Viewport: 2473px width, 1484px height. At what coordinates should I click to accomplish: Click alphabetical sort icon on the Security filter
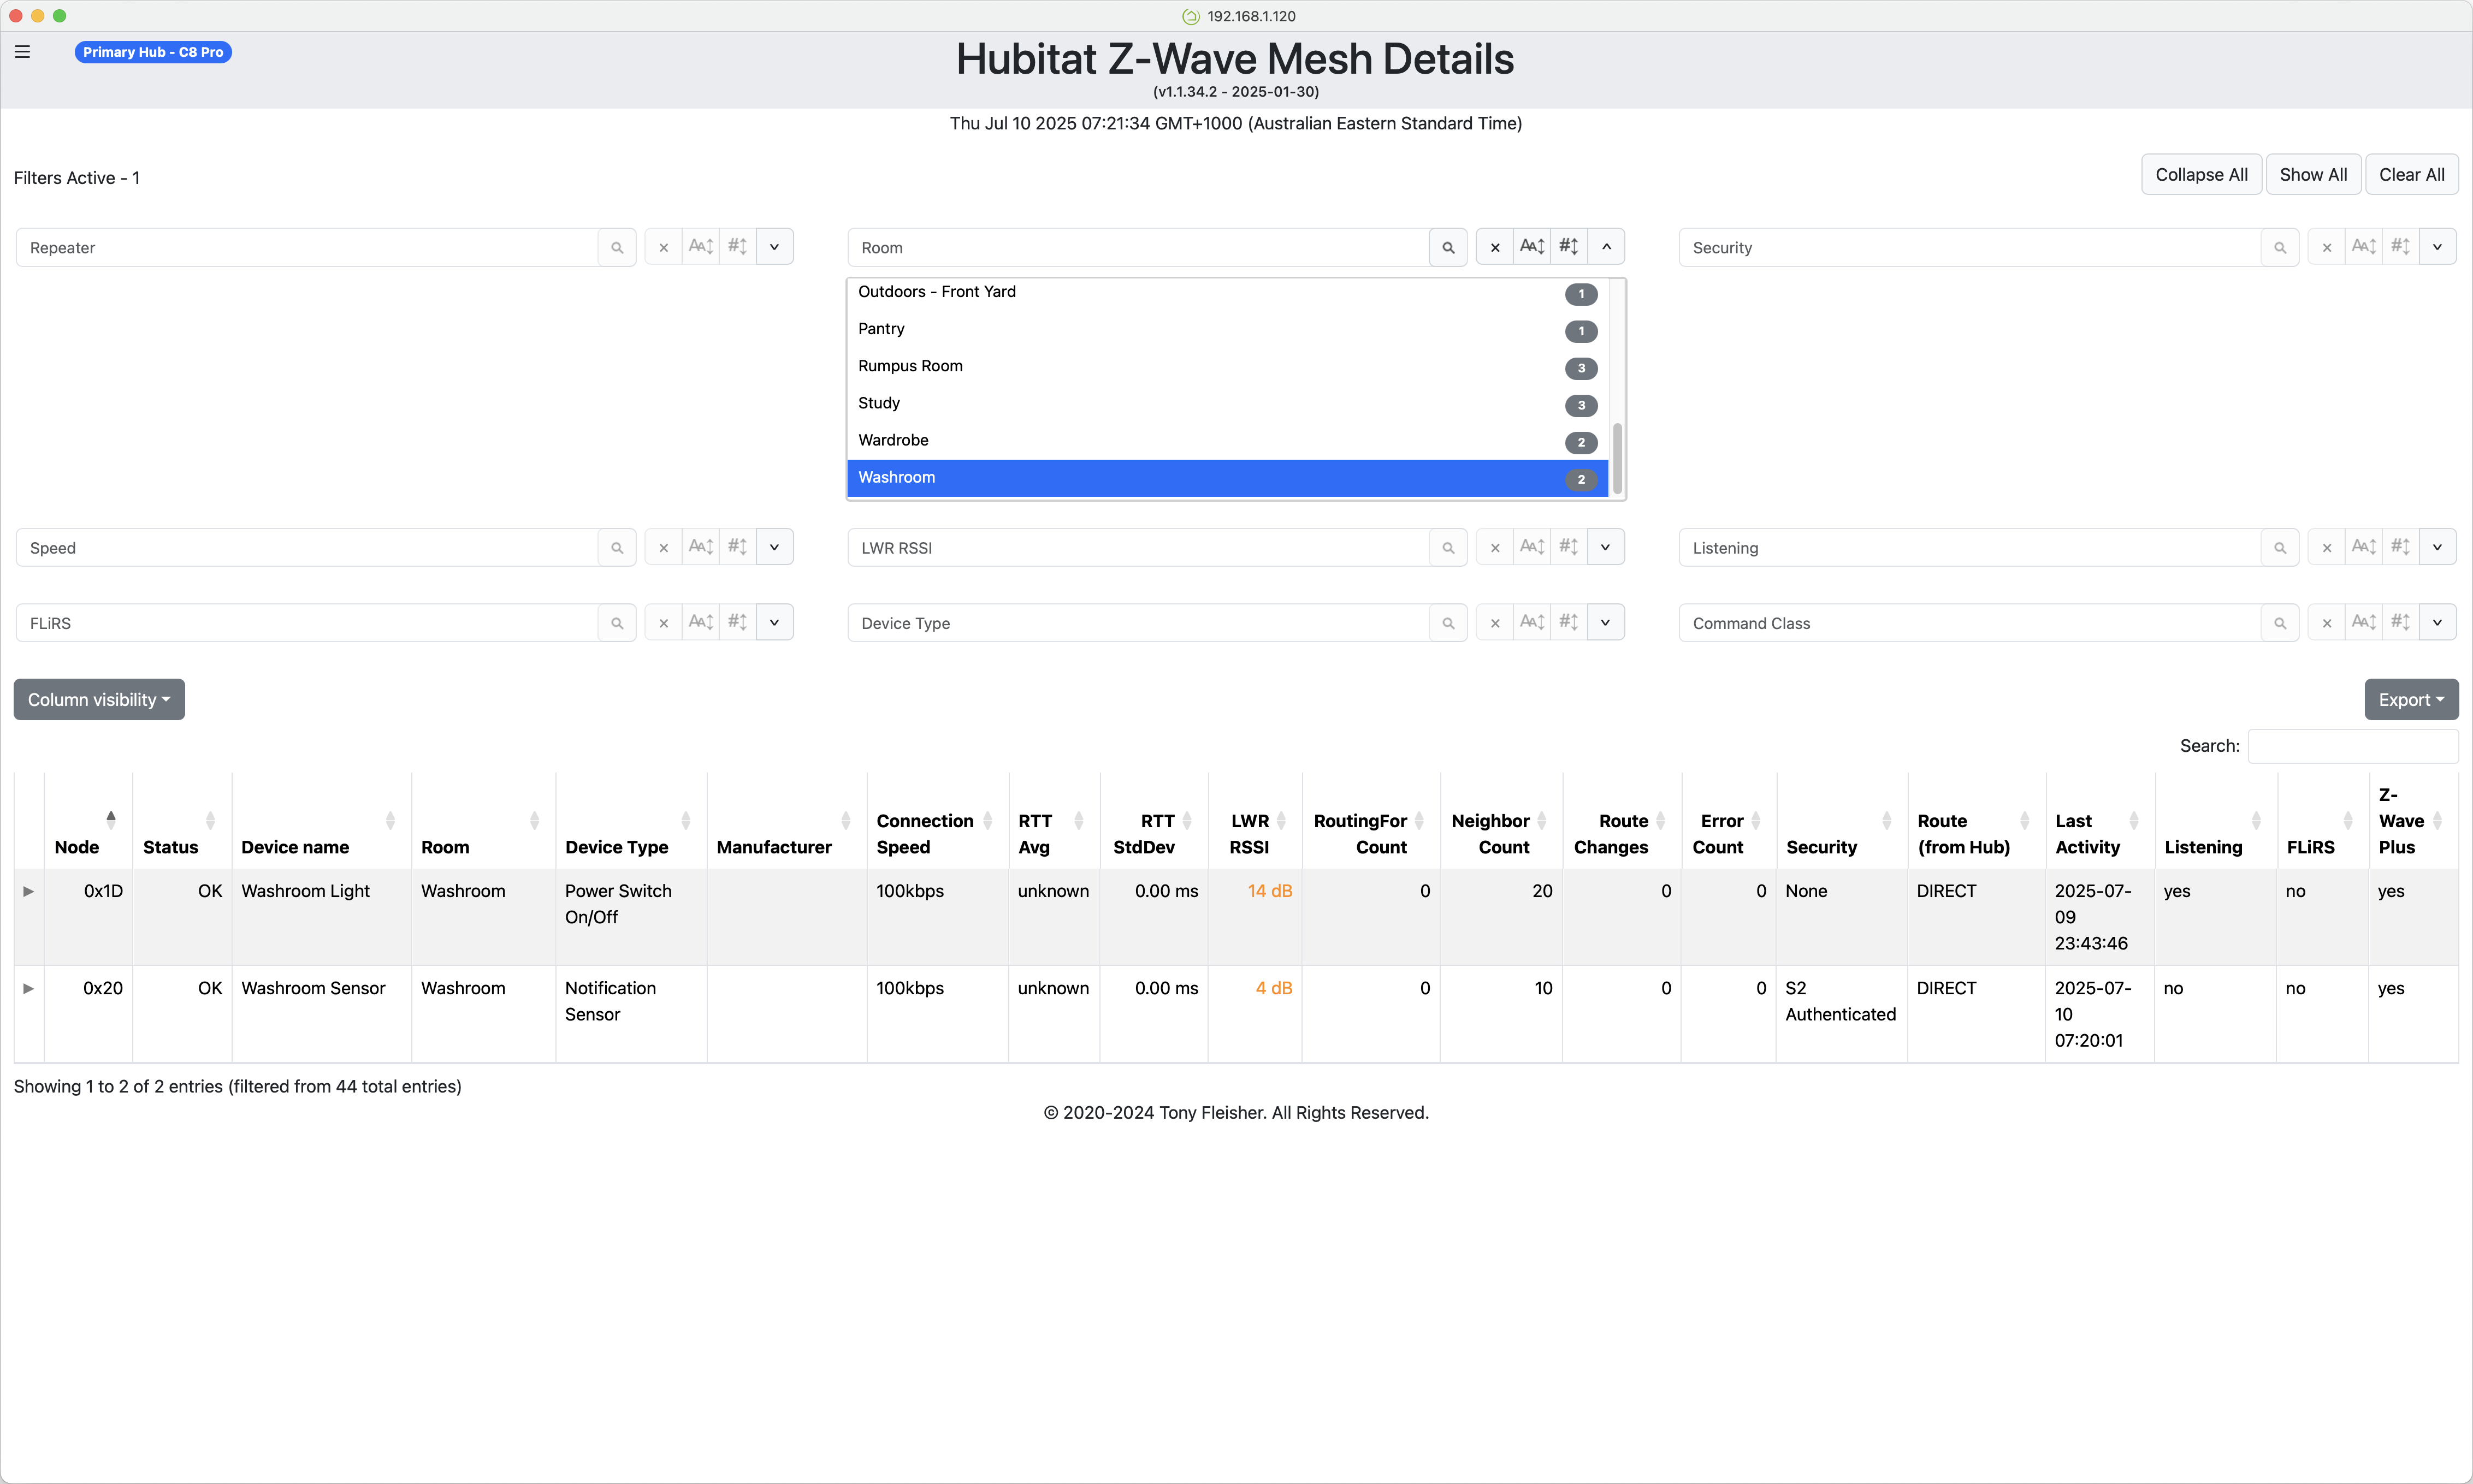click(2364, 246)
